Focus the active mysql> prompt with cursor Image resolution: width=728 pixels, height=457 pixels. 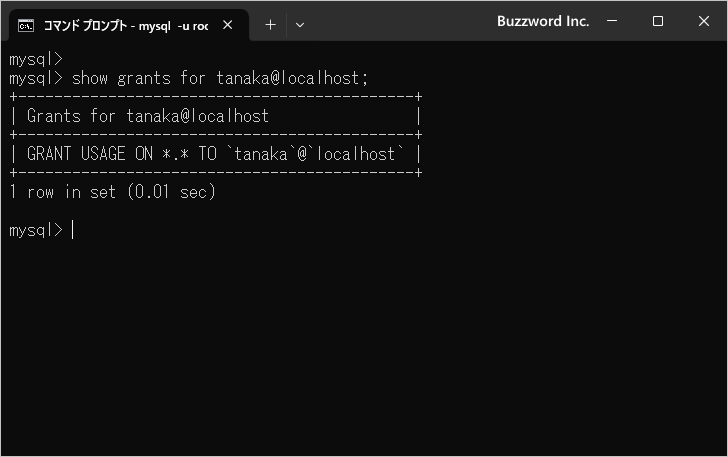tap(72, 230)
